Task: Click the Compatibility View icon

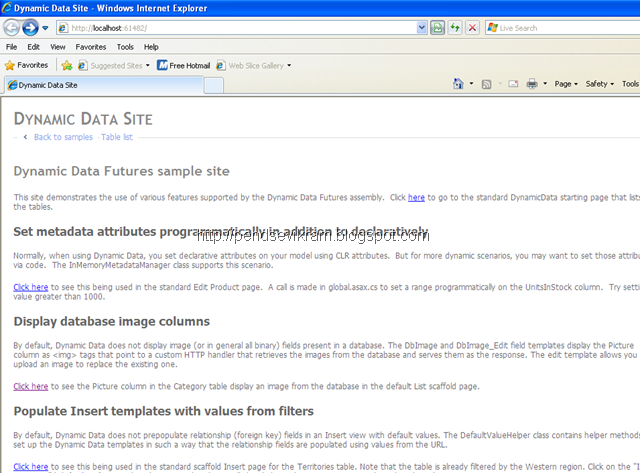Action: [438, 28]
